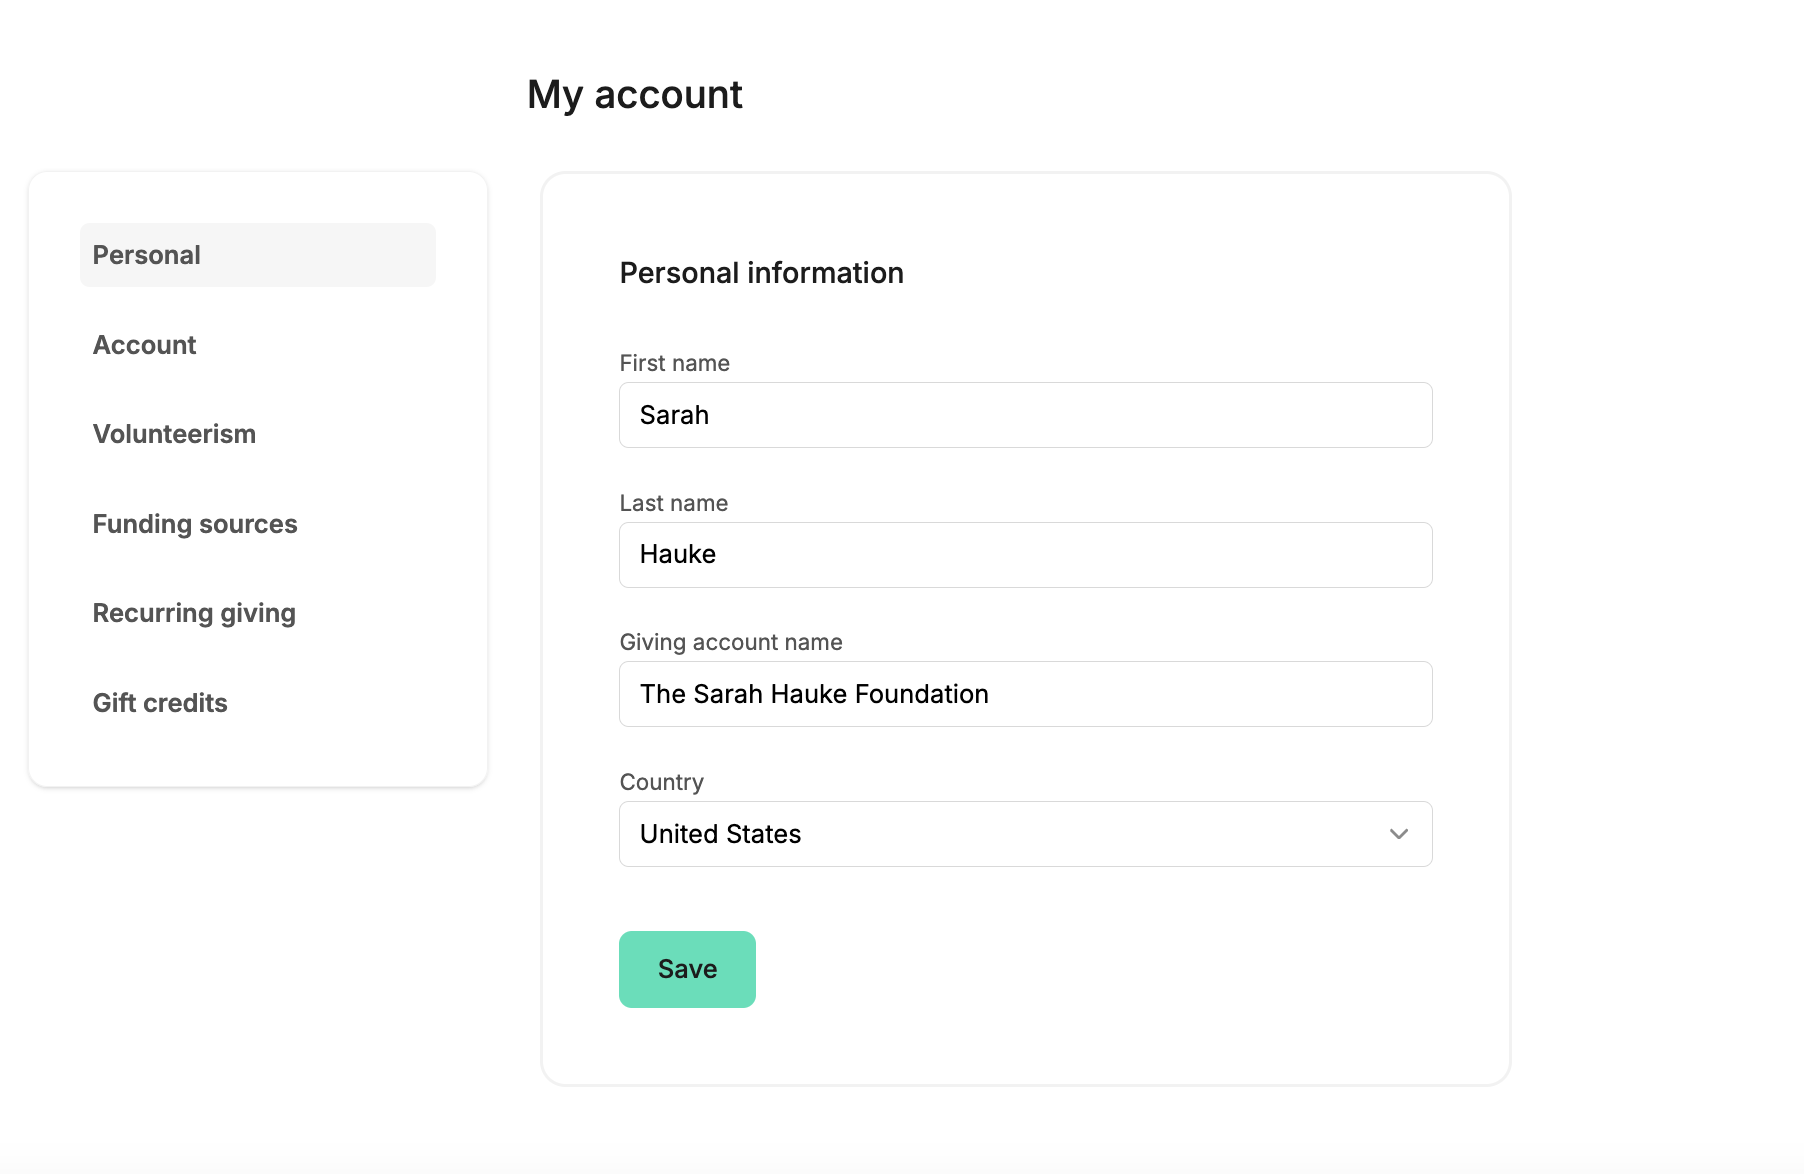Click the 'My account' page heading
Viewport: 1804px width, 1174px height.
[634, 95]
